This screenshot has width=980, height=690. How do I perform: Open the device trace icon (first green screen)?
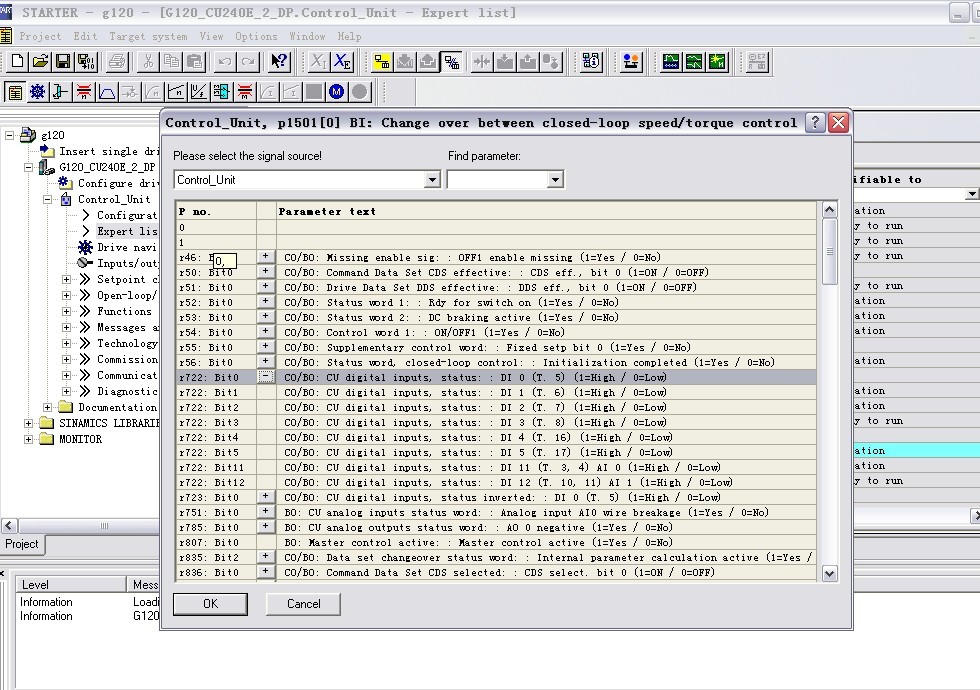coord(671,61)
